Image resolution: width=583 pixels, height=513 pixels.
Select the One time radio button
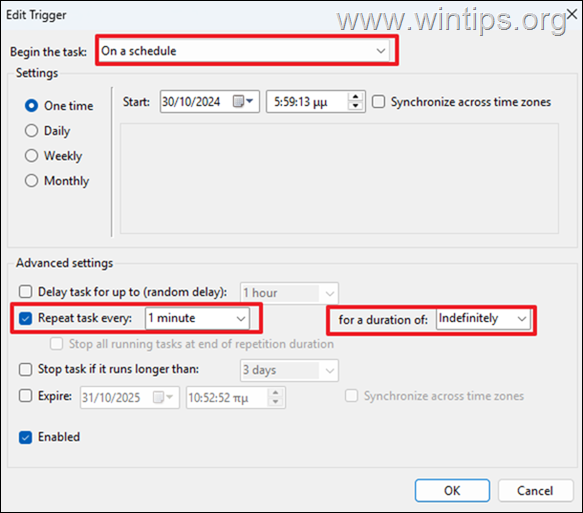pos(31,106)
